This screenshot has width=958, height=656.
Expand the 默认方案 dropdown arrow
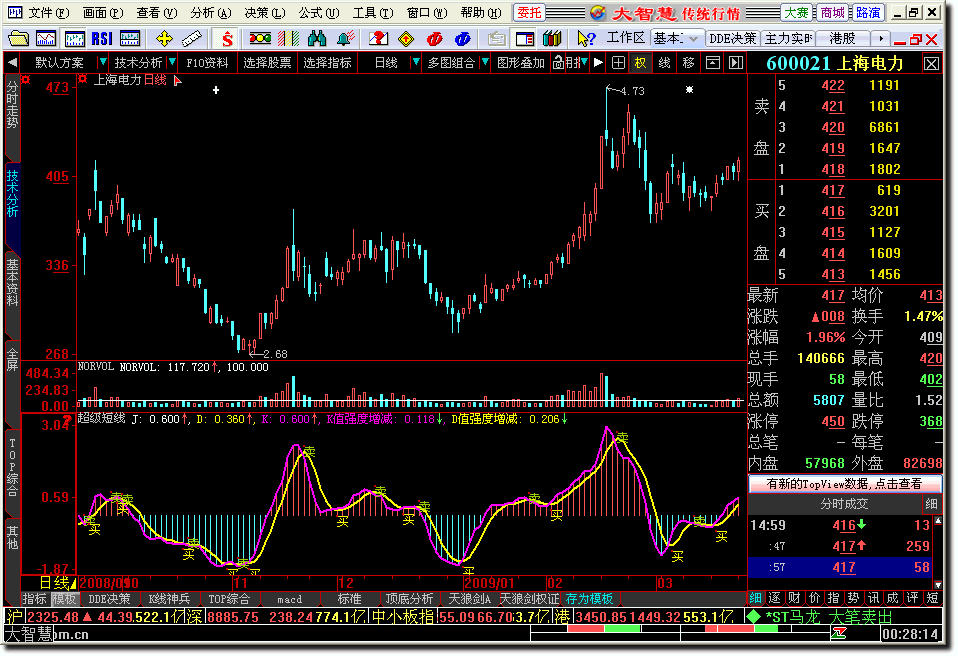(x=103, y=62)
